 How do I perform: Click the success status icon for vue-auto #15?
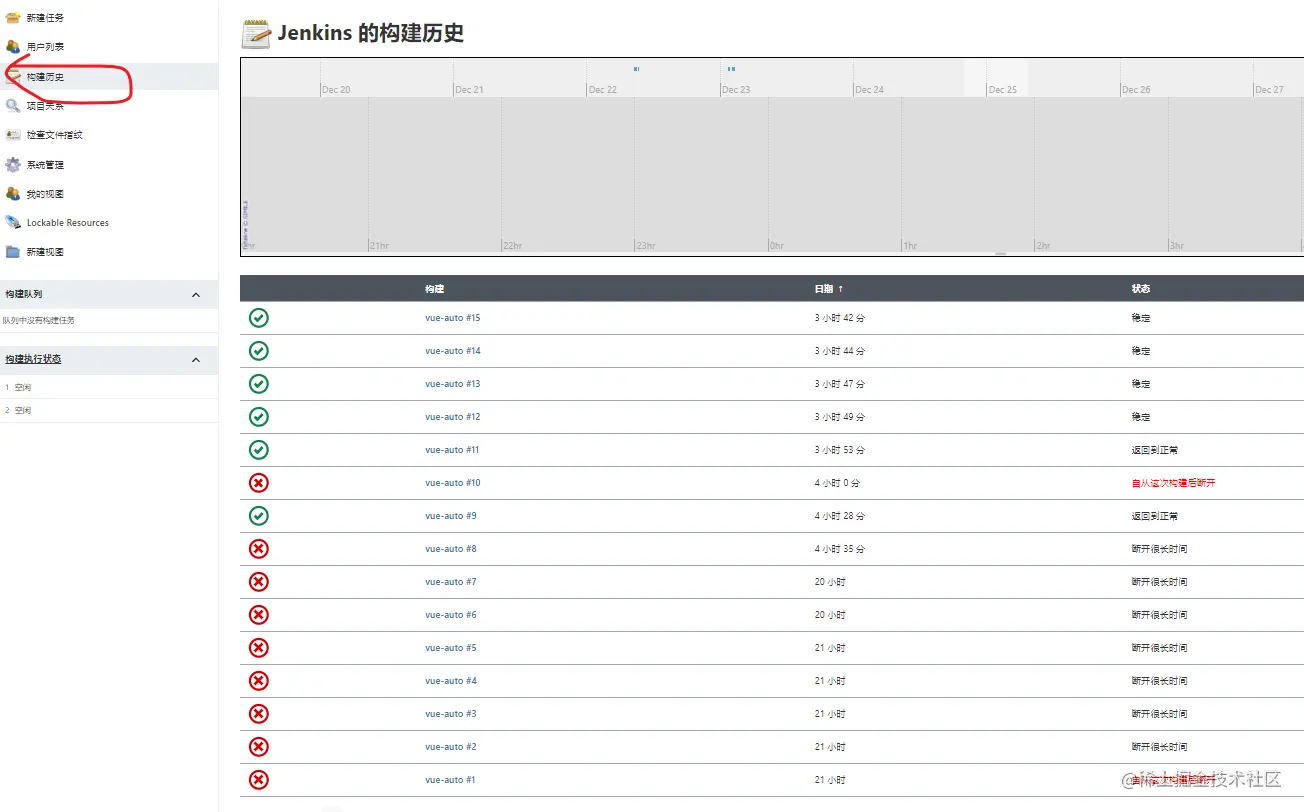coord(258,318)
